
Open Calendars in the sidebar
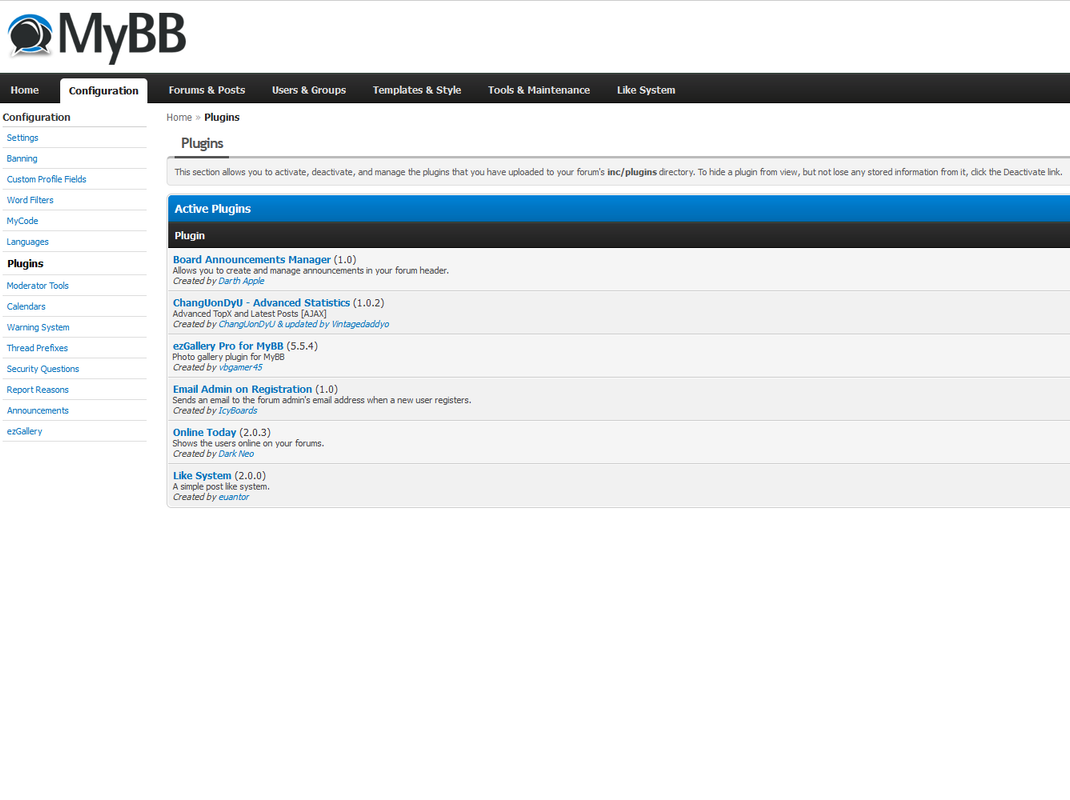[26, 306]
